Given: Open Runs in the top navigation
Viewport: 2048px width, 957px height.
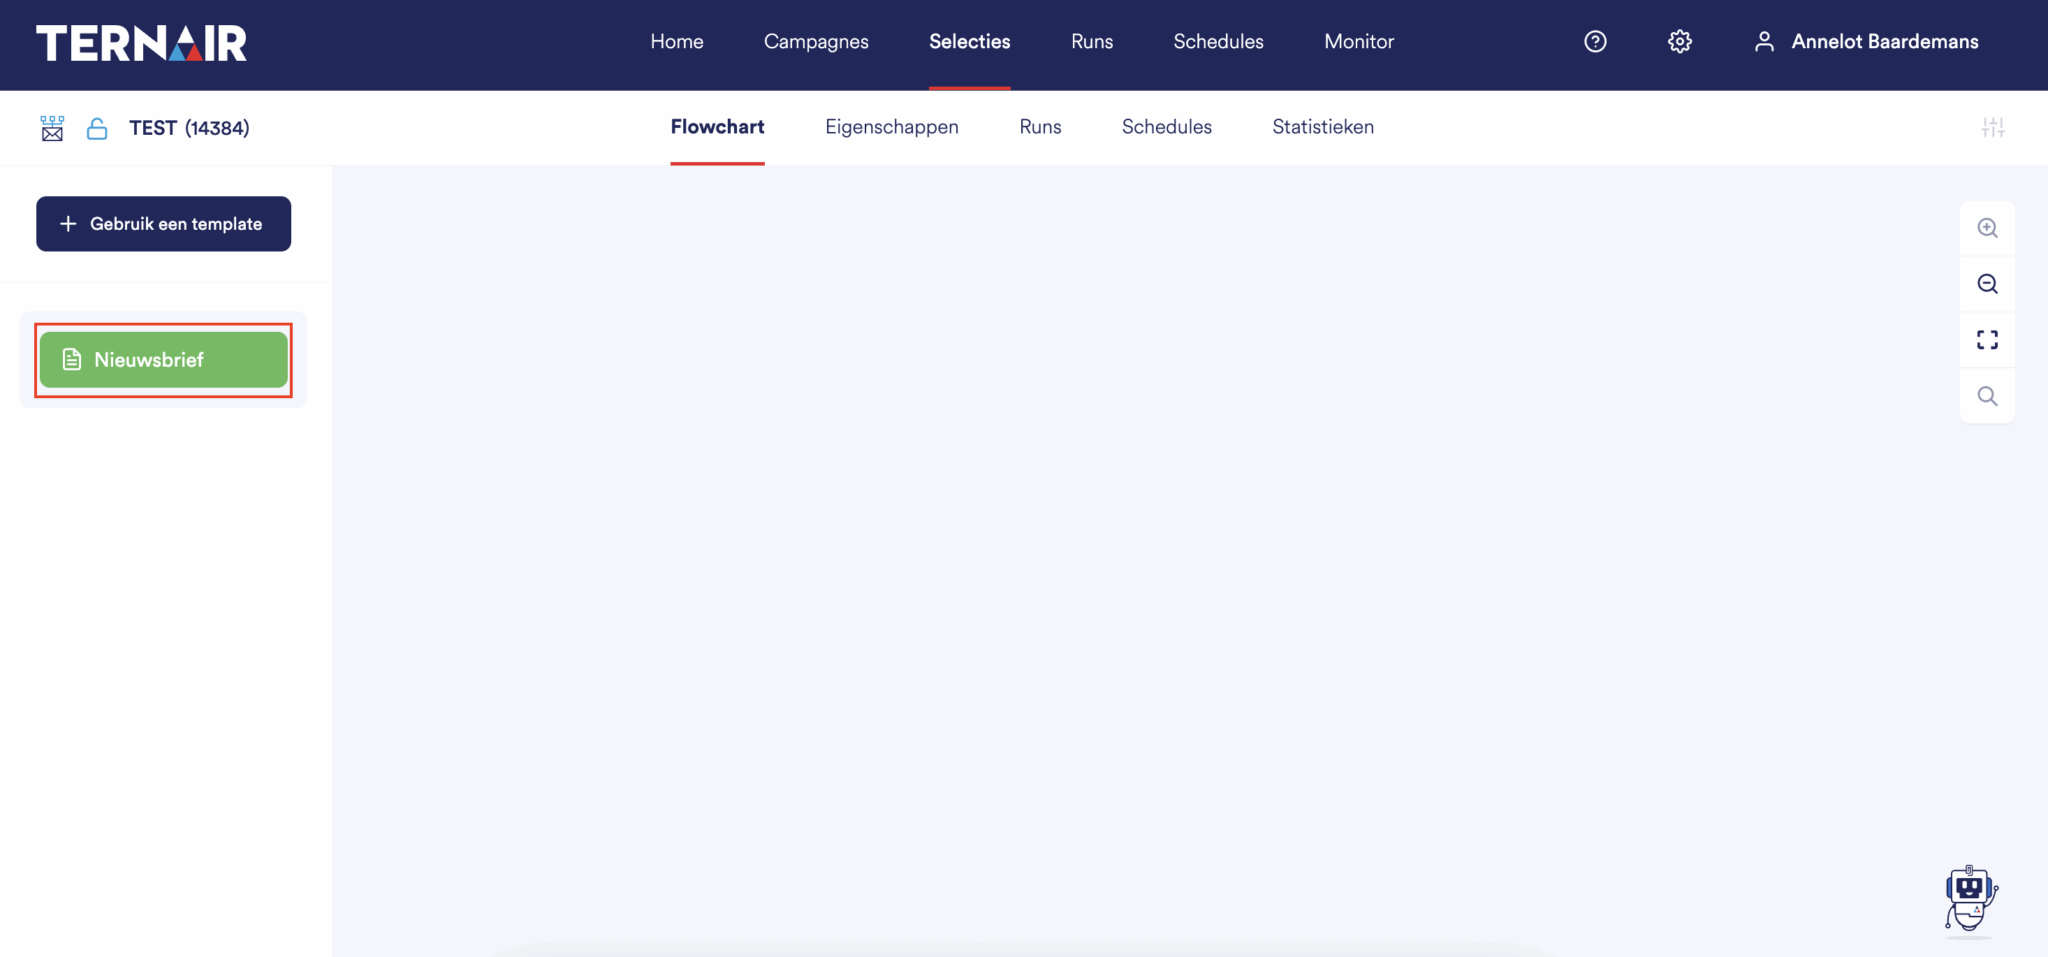Looking at the screenshot, I should [1092, 41].
